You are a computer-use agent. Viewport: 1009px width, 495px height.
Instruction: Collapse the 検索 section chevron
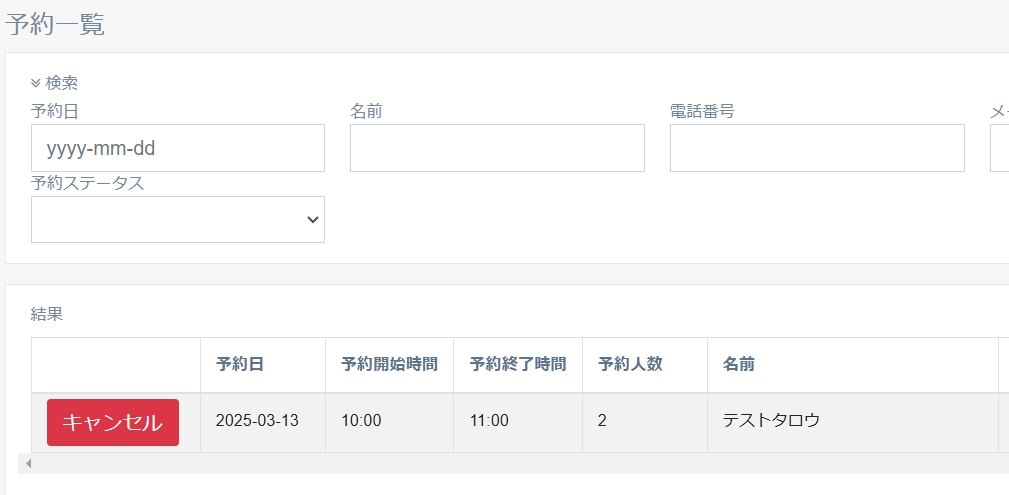[x=36, y=83]
